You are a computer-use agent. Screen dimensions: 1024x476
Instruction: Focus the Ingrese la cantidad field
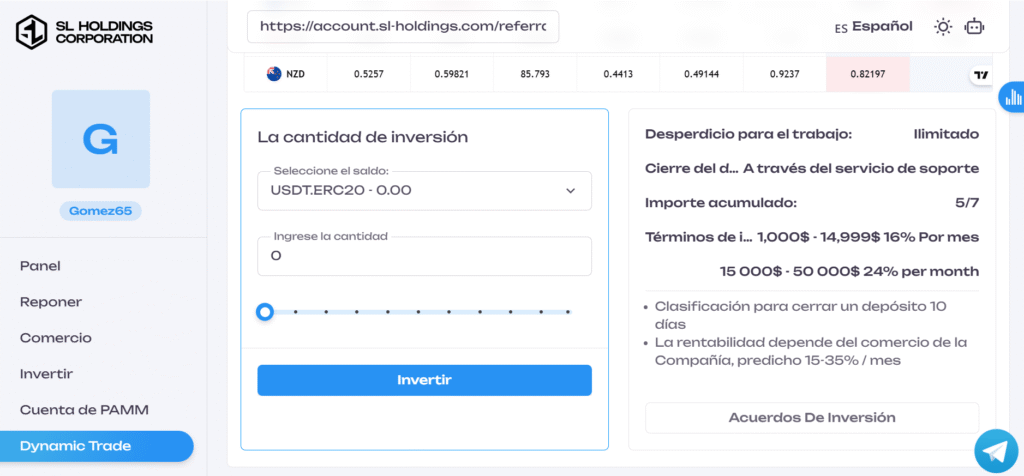(x=424, y=256)
